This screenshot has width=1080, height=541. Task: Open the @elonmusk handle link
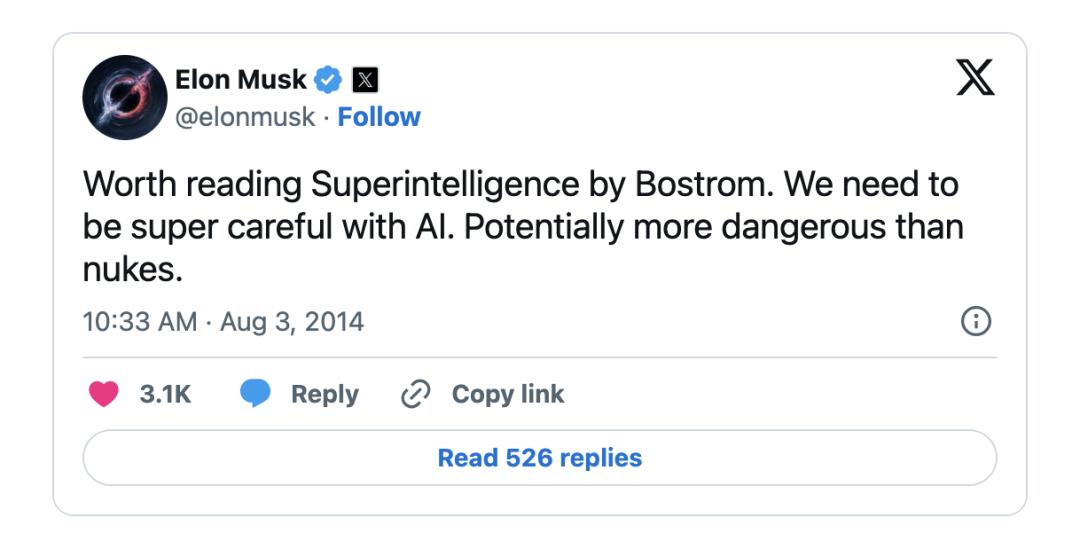(245, 117)
